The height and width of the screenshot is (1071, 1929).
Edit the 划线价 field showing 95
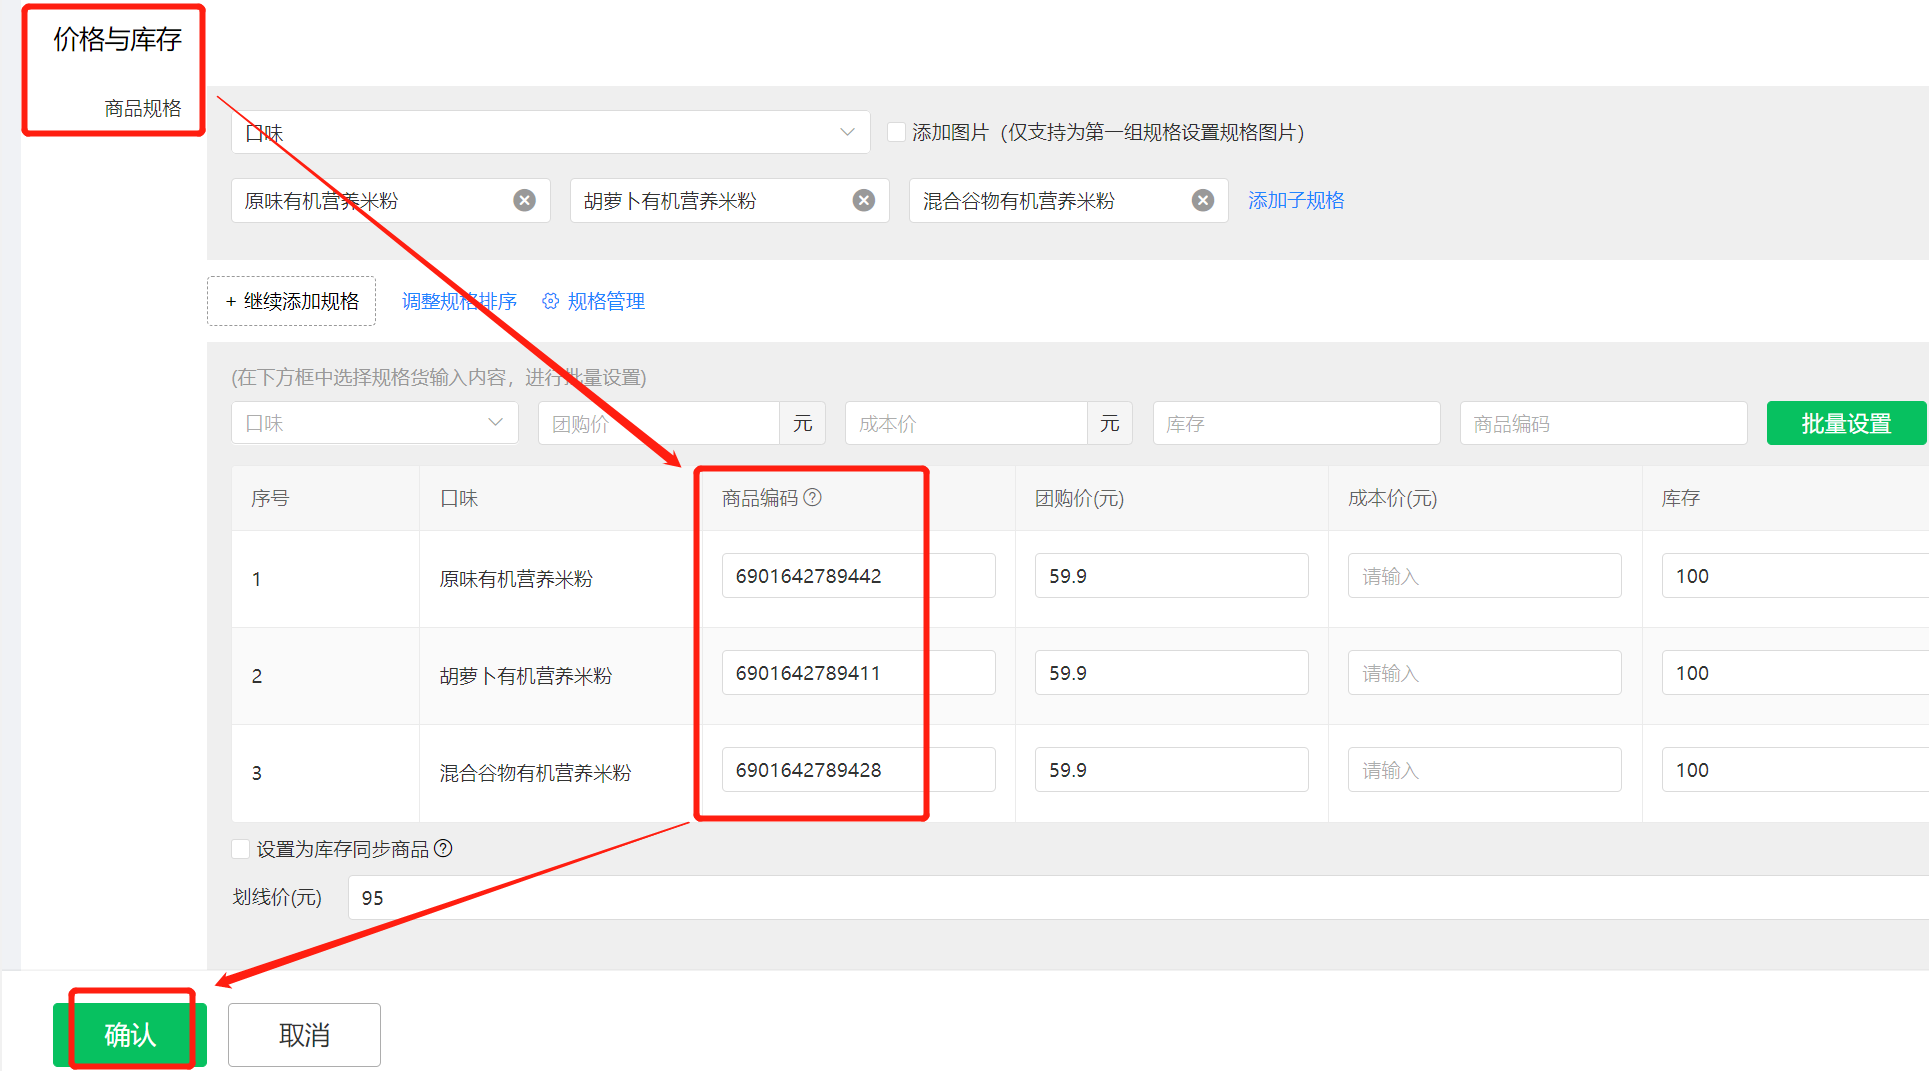[x=1138, y=898]
